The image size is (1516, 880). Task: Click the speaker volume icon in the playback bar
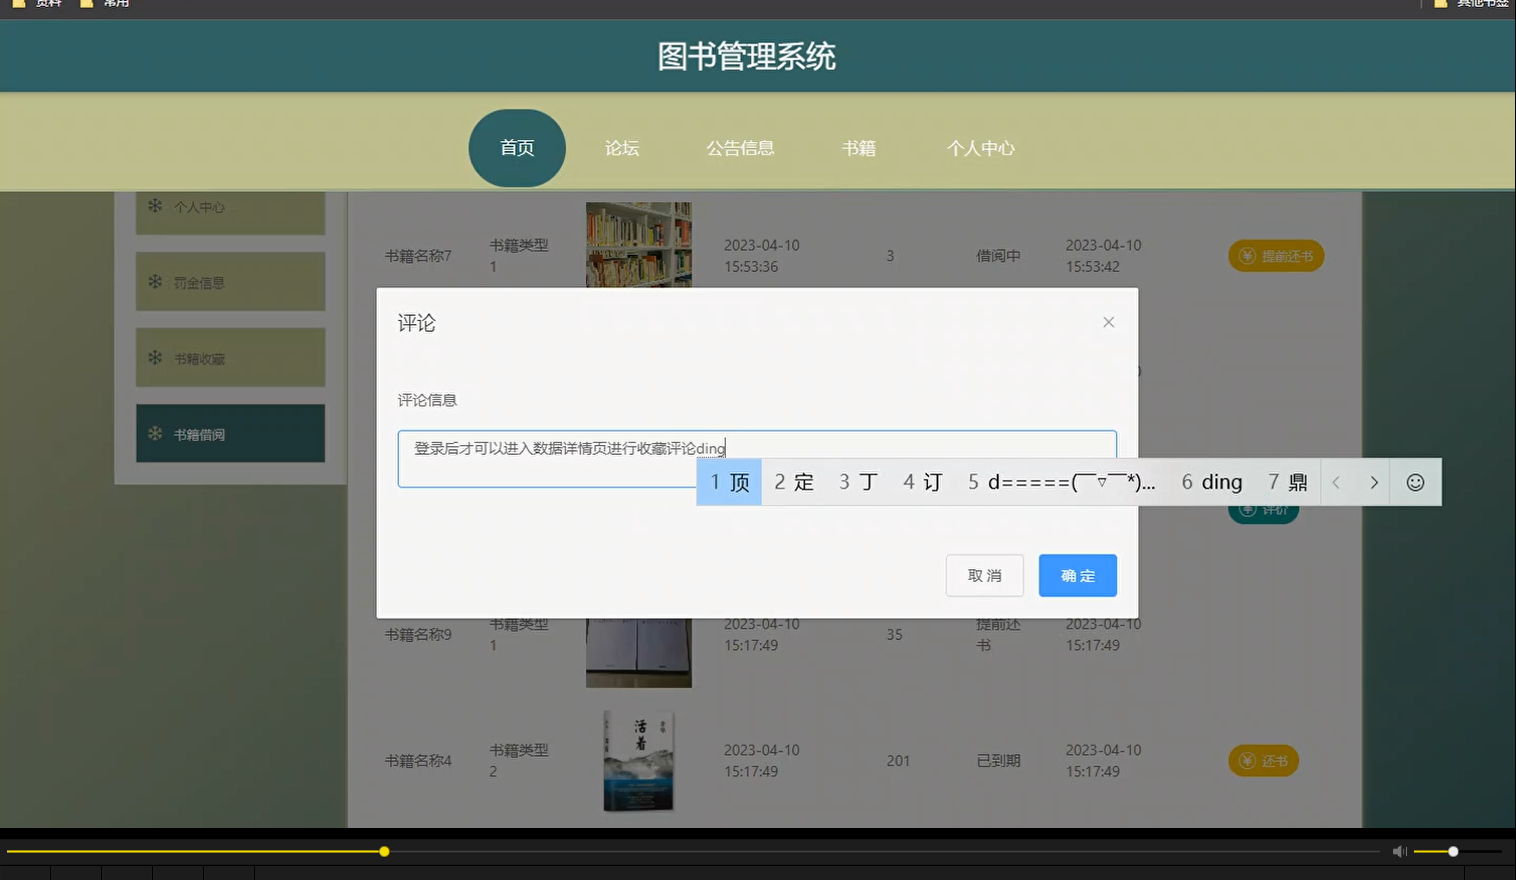pyautogui.click(x=1399, y=851)
